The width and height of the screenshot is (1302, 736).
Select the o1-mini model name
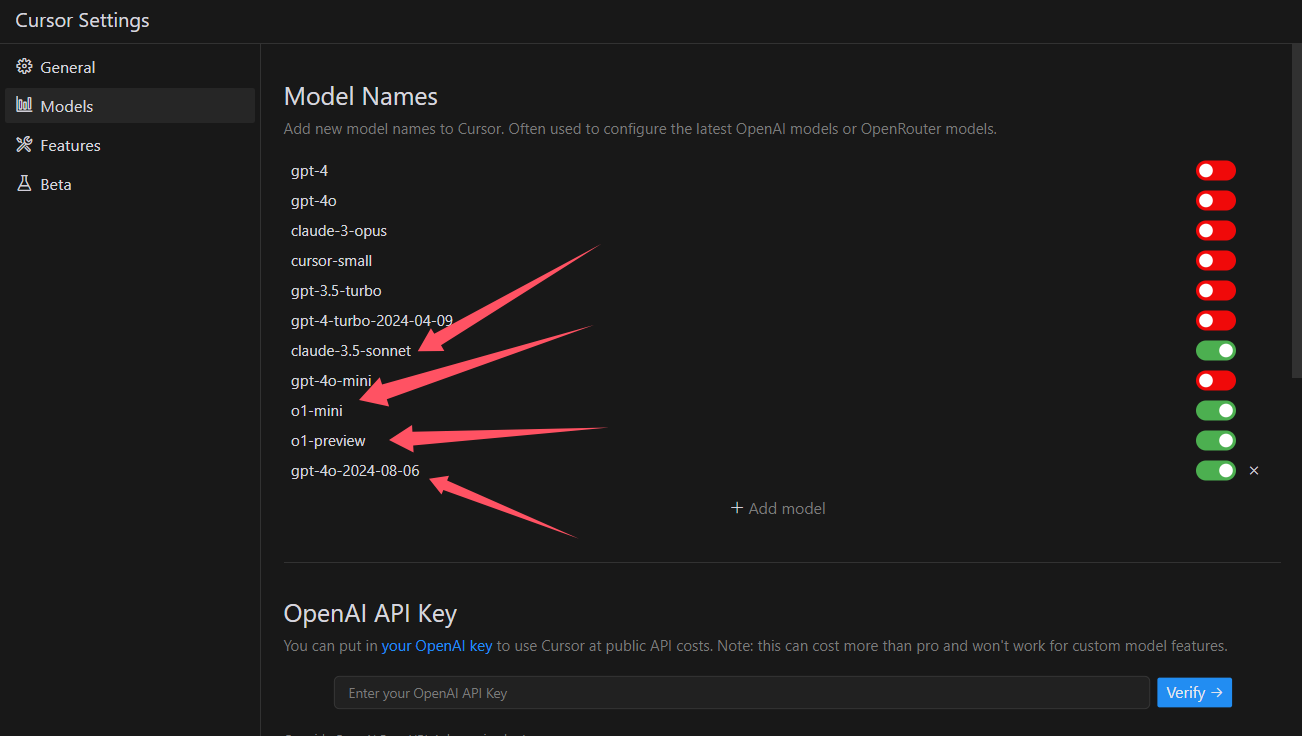[x=317, y=411]
